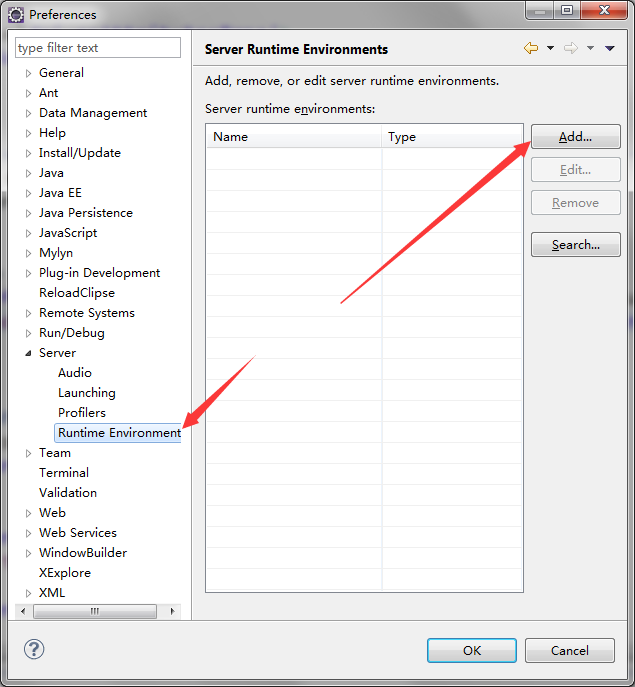Select the Audio item under Server

[74, 373]
